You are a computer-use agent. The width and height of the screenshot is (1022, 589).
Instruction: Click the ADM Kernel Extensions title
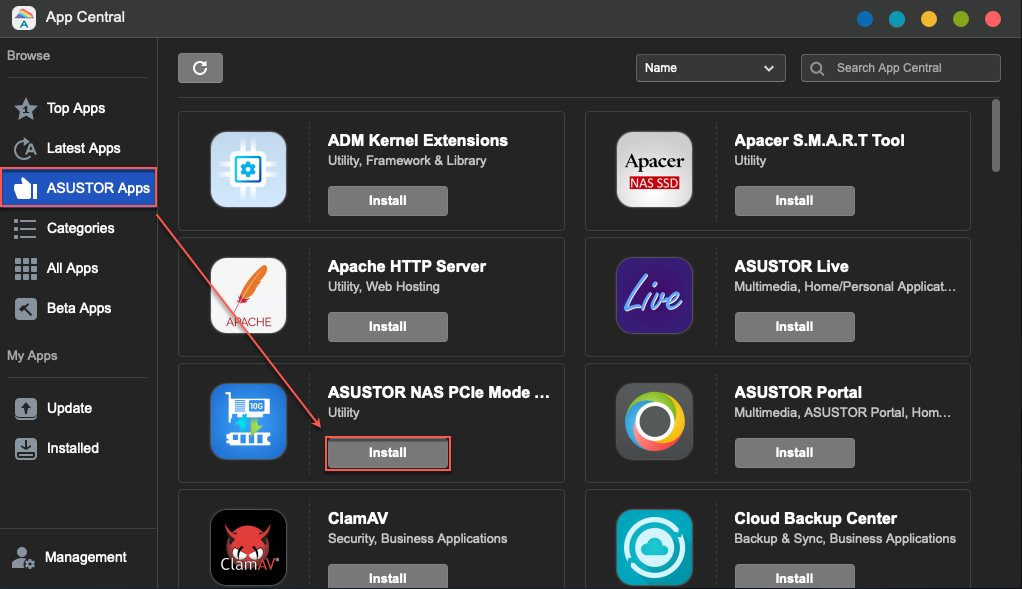click(x=418, y=141)
